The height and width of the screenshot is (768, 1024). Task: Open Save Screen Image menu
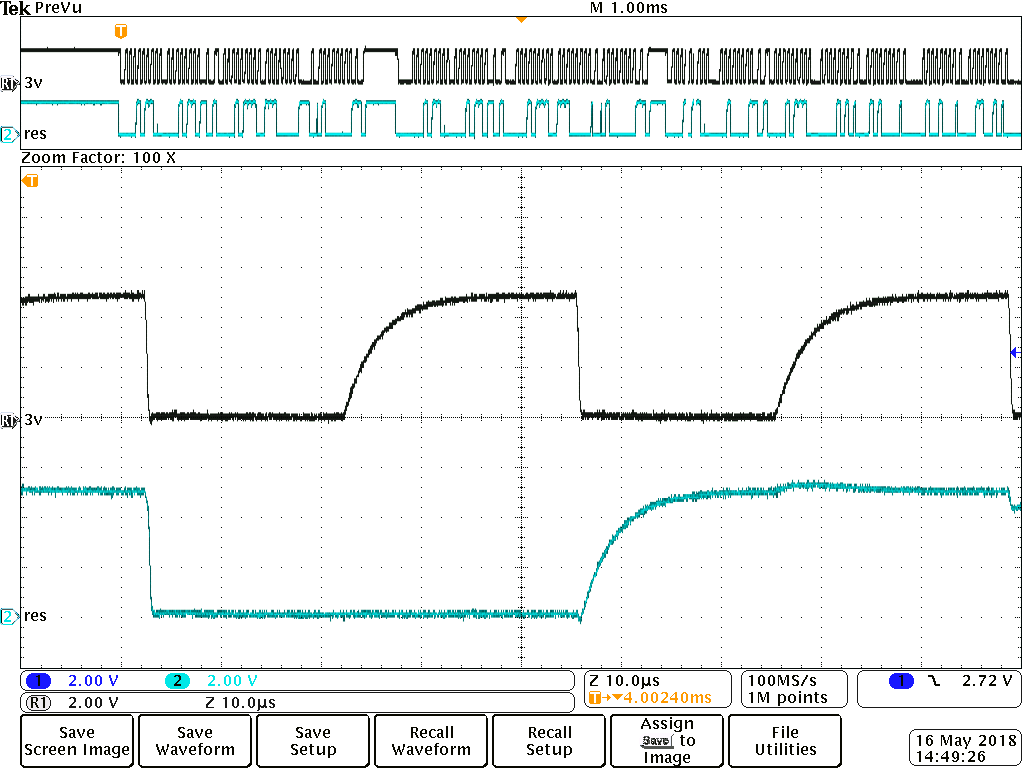(77, 741)
